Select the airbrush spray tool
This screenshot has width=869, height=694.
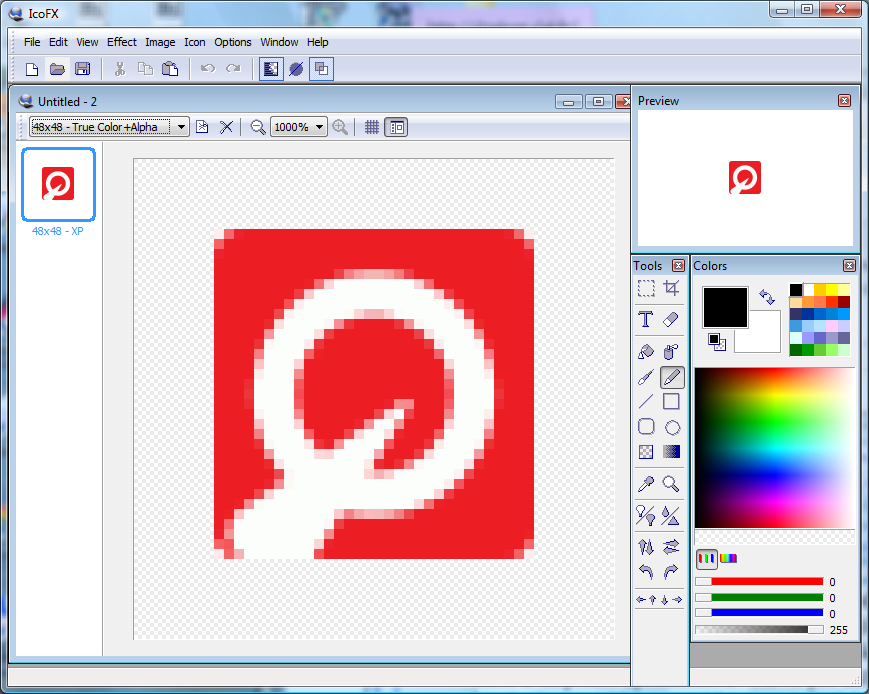click(671, 352)
